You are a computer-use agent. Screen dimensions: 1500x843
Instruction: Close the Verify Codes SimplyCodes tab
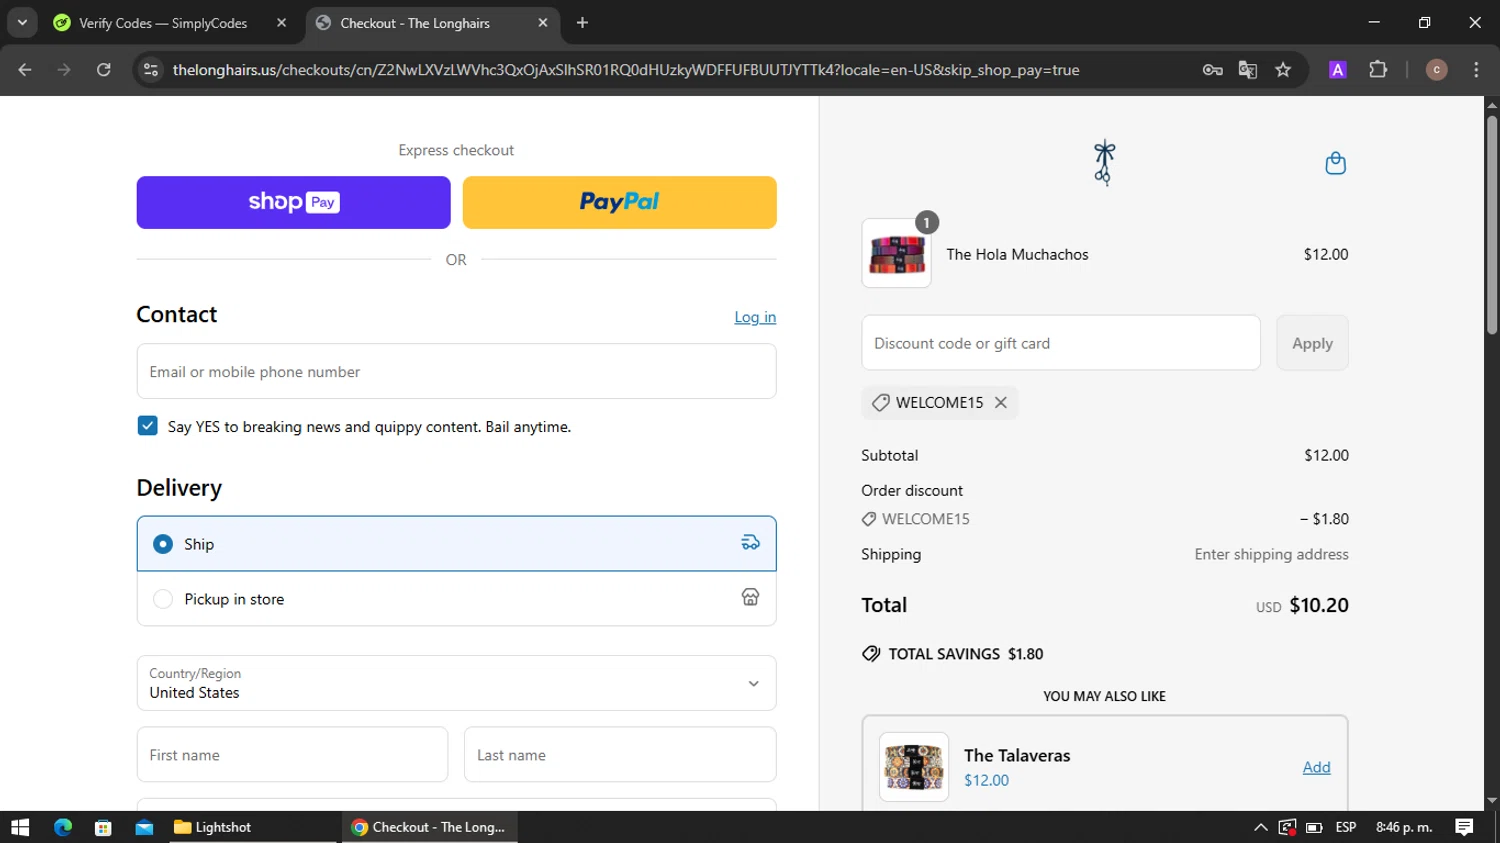(281, 23)
